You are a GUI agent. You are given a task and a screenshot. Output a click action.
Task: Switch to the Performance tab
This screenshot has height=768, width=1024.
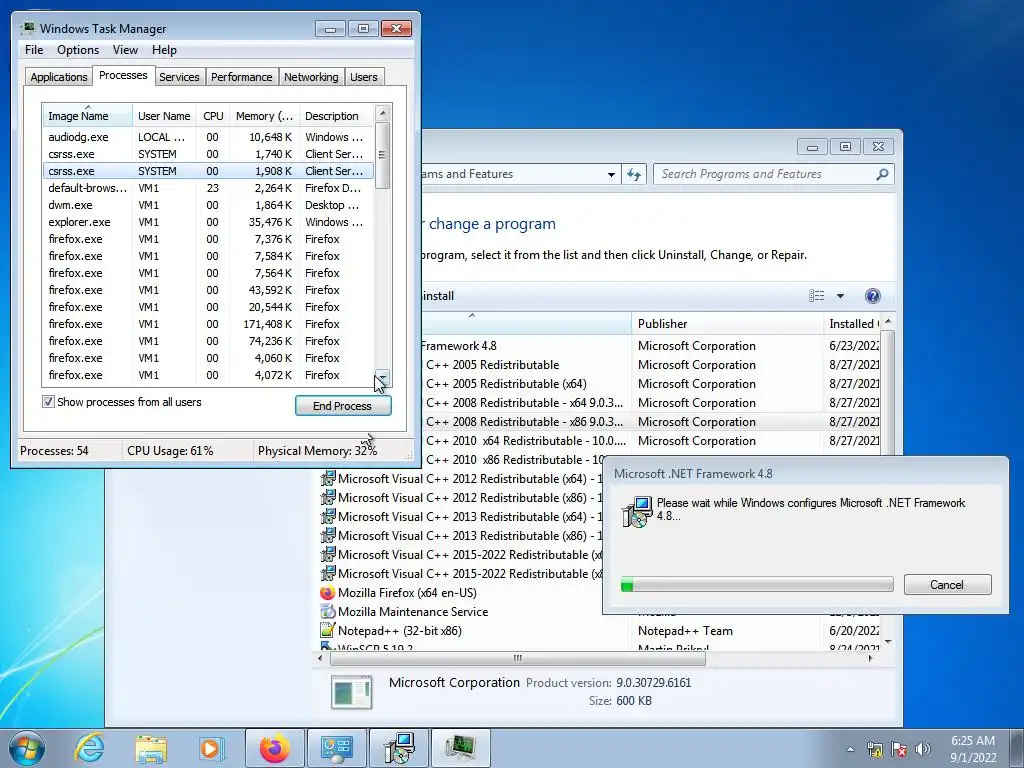241,77
